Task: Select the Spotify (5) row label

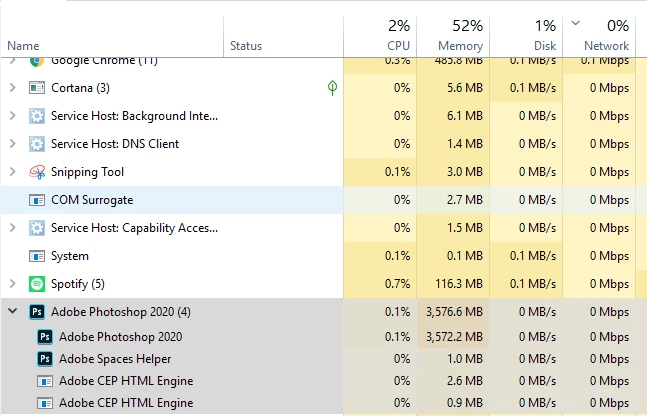Action: pos(78,284)
